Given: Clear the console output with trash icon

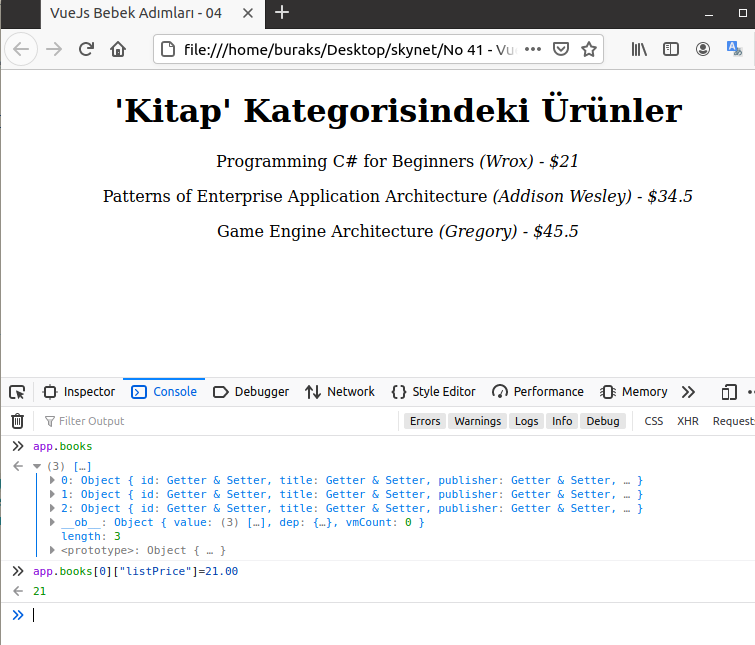Looking at the screenshot, I should [x=17, y=421].
